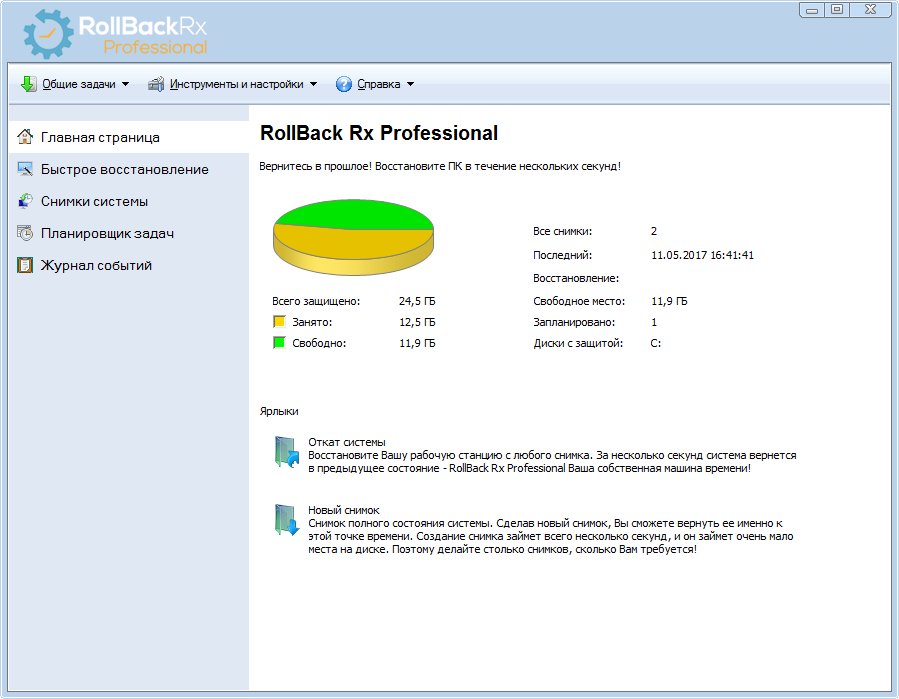The image size is (899, 699).
Task: Click the Быстрое восстановление sidebar icon
Action: pyautogui.click(x=25, y=169)
